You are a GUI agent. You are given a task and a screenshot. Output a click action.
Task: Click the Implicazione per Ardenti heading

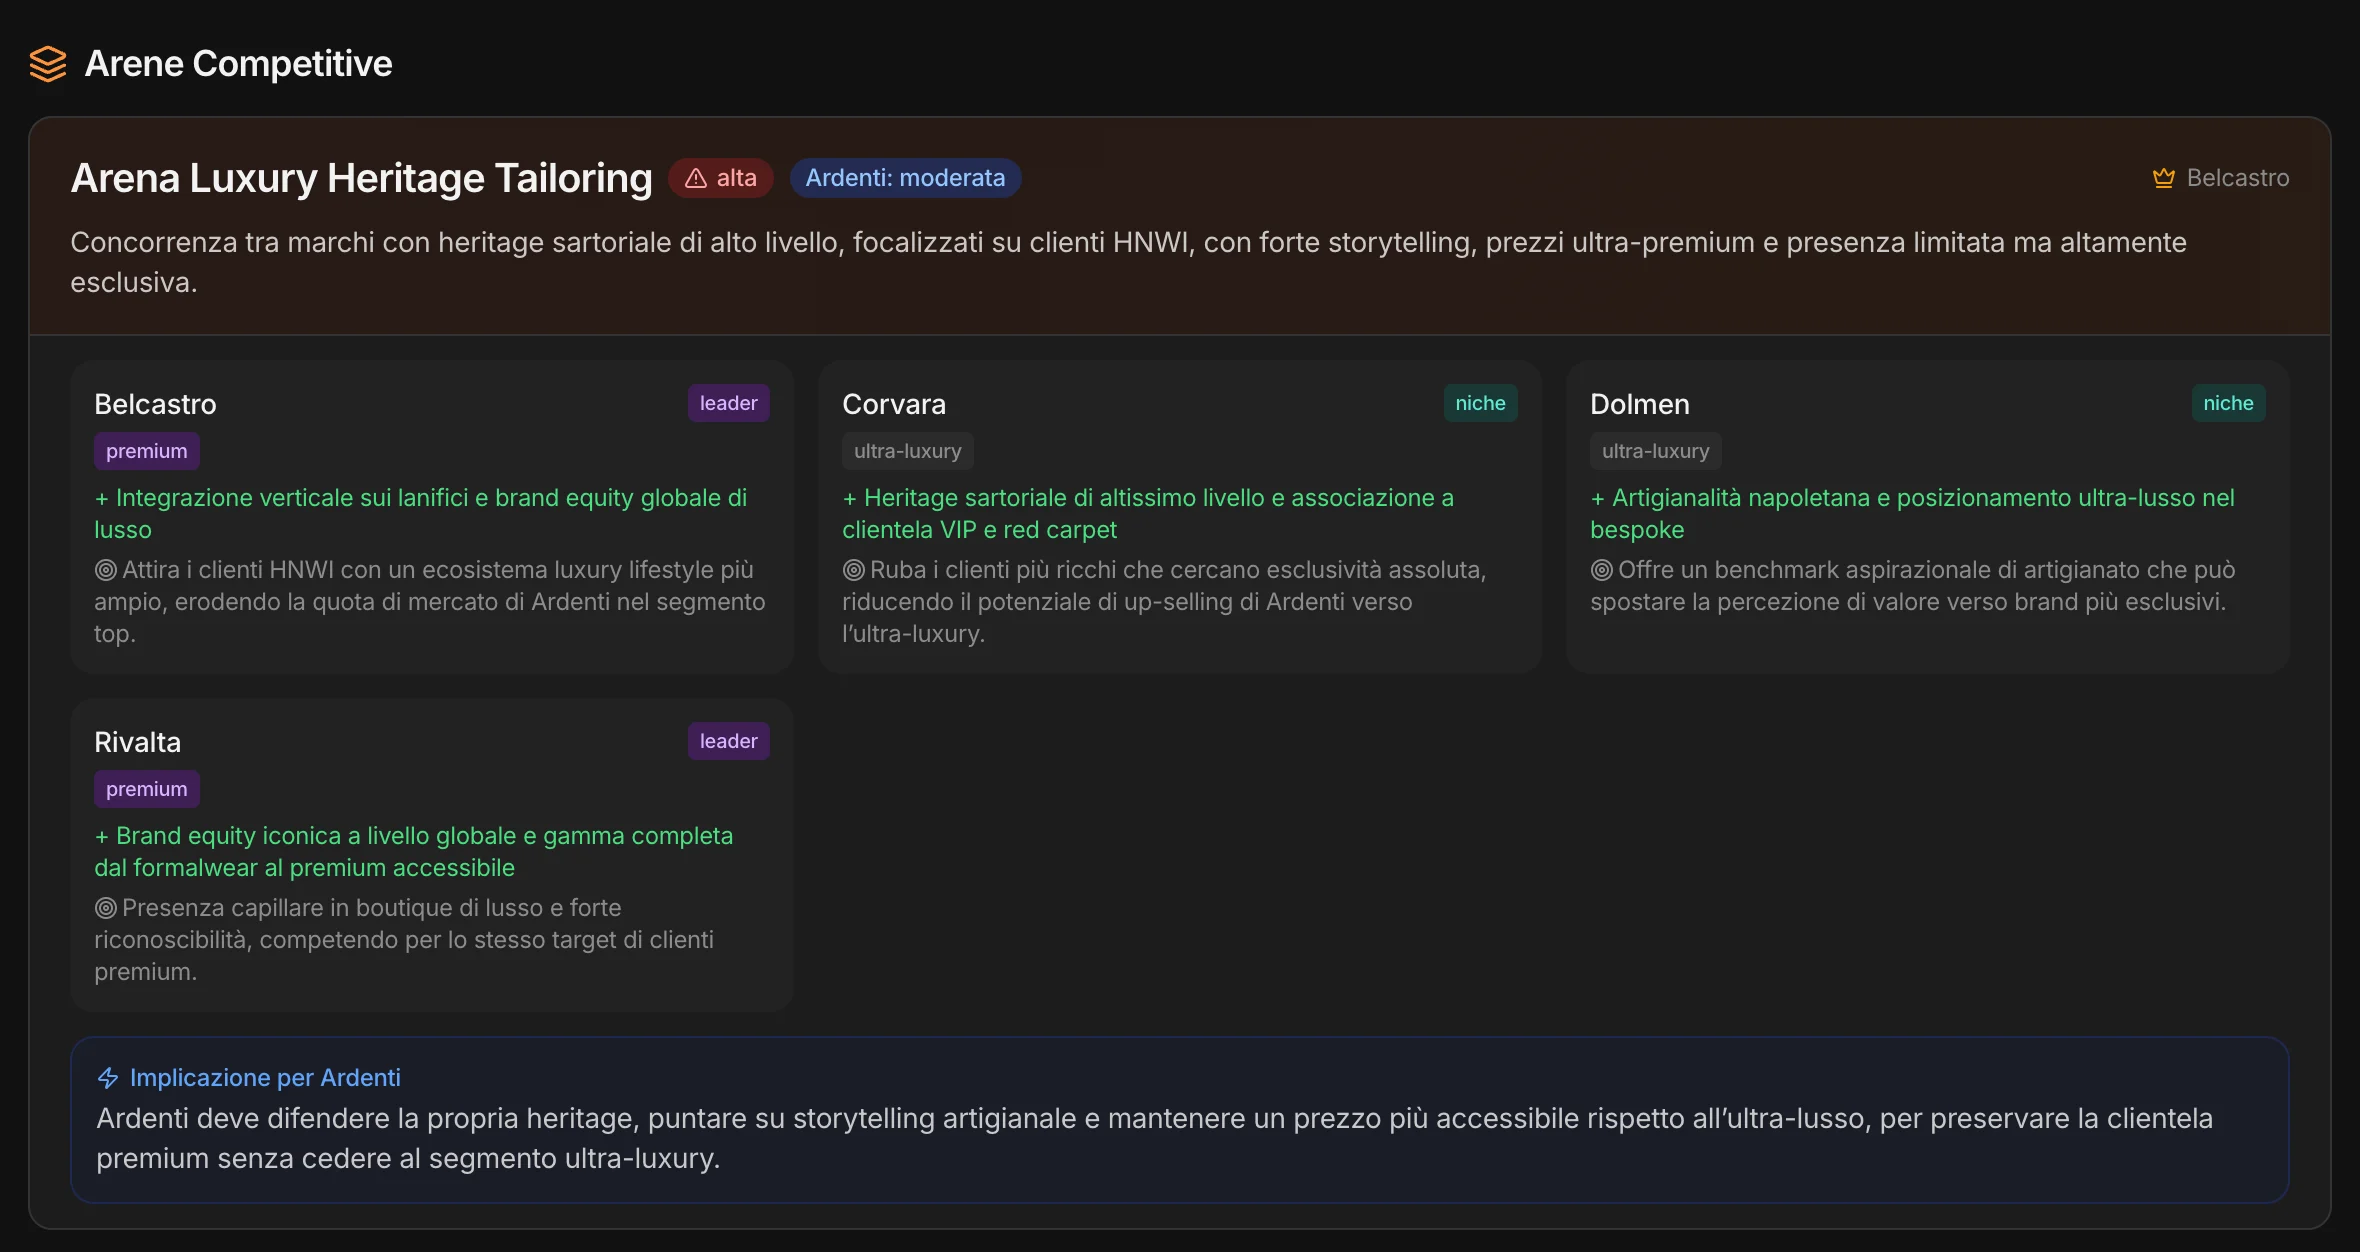click(x=265, y=1078)
